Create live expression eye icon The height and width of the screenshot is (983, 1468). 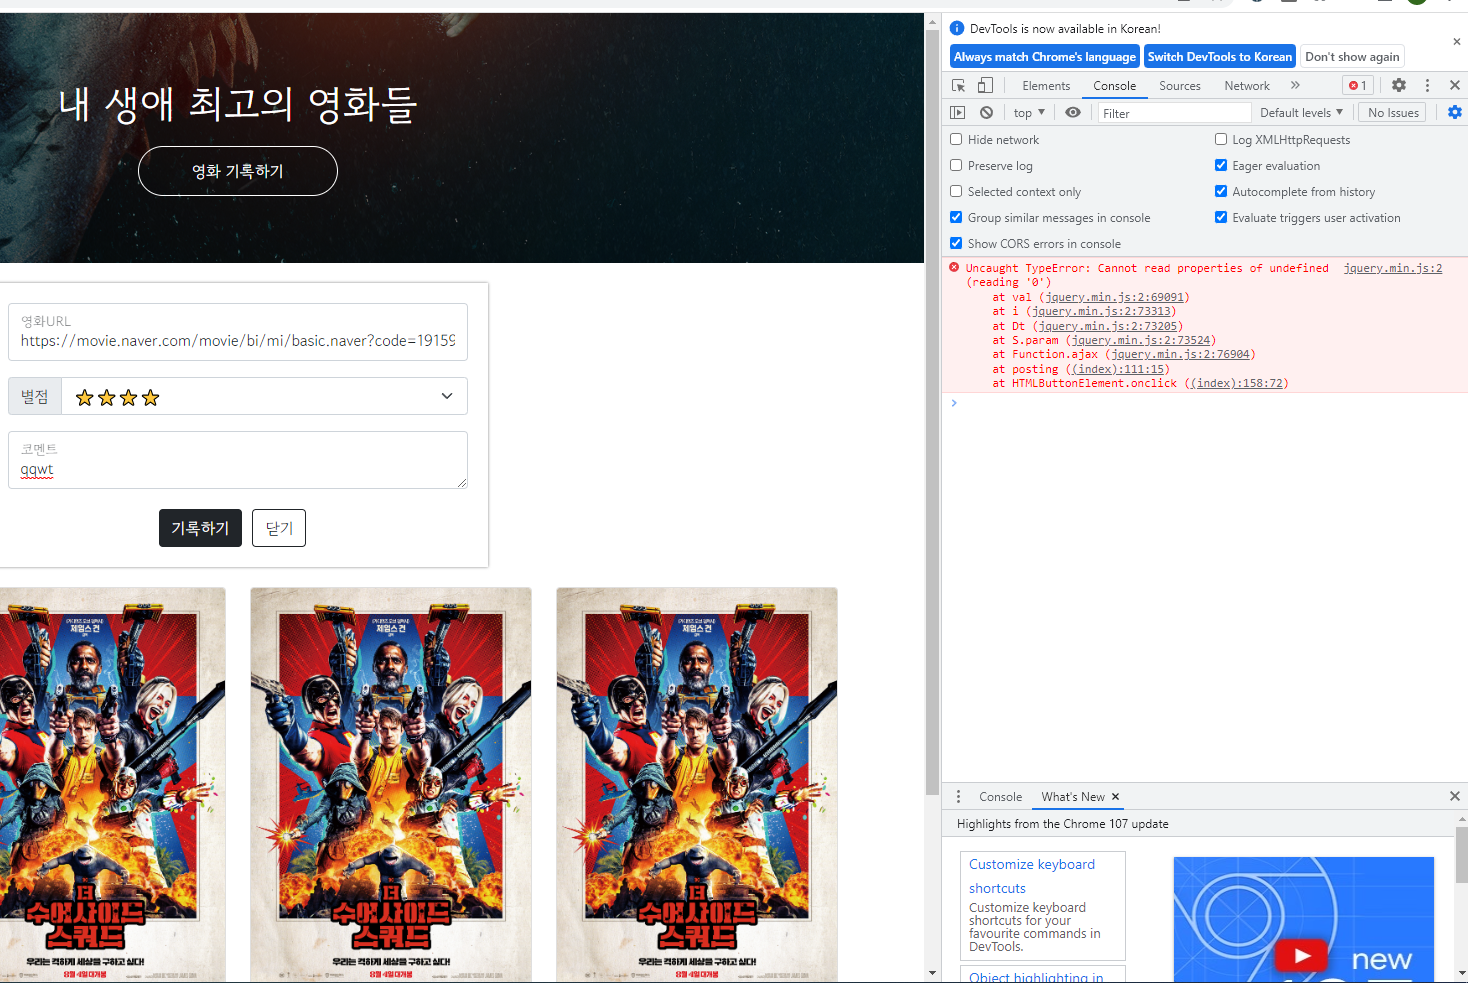[x=1073, y=113]
